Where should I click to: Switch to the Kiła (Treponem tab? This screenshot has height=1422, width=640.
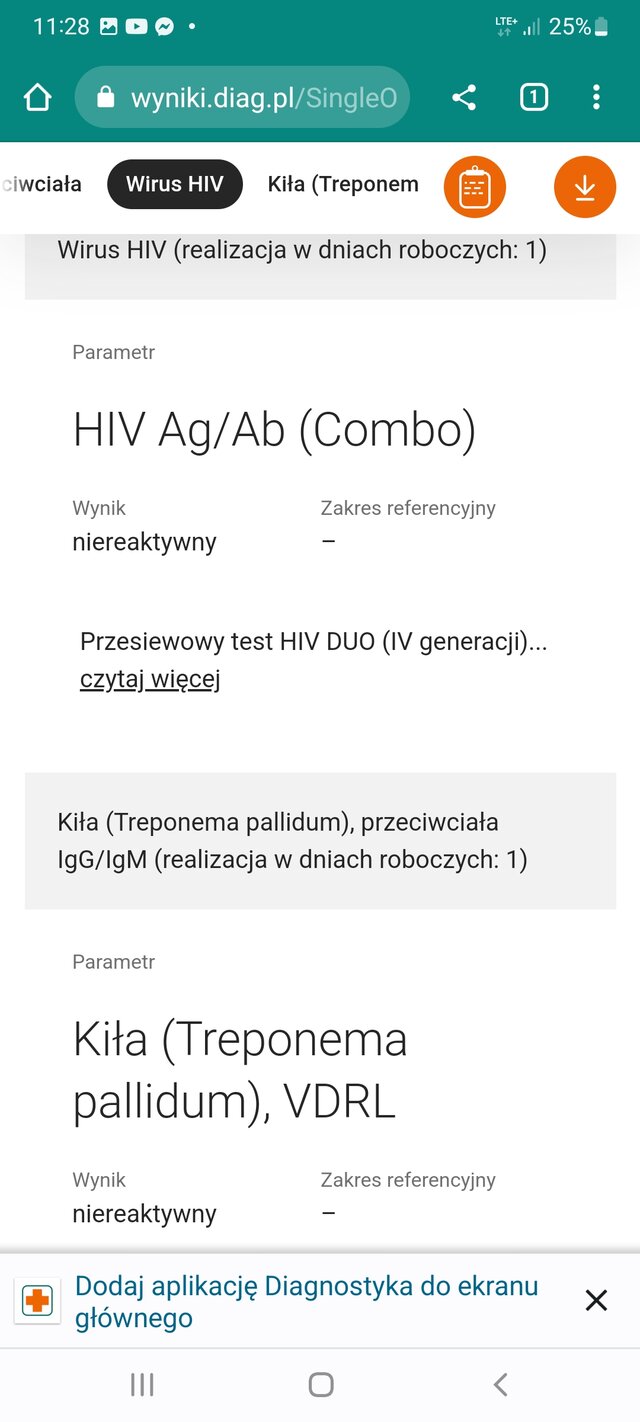pyautogui.click(x=342, y=184)
